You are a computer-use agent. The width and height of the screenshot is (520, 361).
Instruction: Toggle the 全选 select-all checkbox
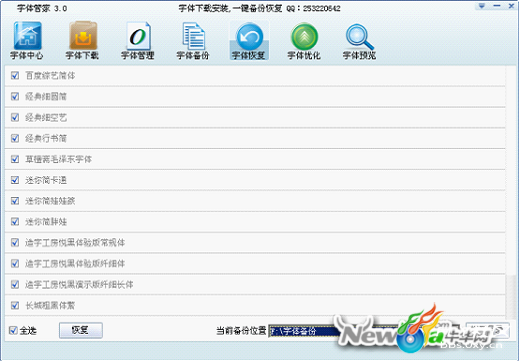click(13, 330)
